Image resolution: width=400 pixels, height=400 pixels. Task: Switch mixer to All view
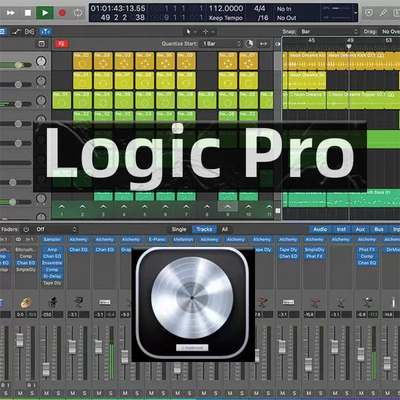click(x=225, y=229)
